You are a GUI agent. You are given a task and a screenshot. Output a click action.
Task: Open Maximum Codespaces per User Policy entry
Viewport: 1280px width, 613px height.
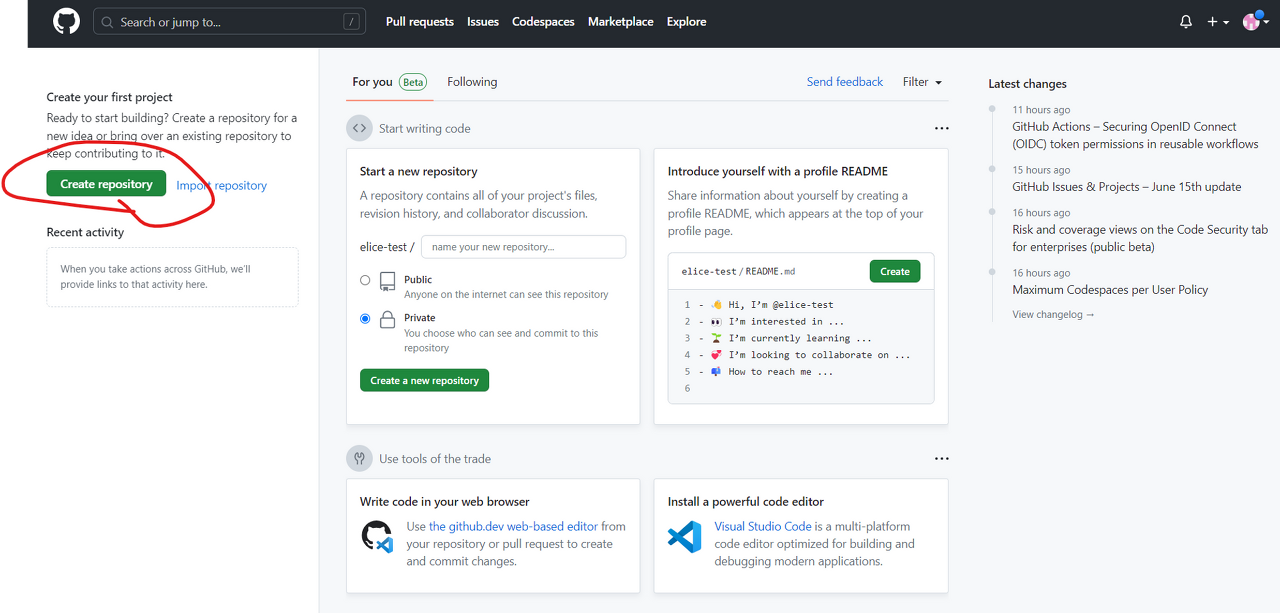pos(1110,290)
